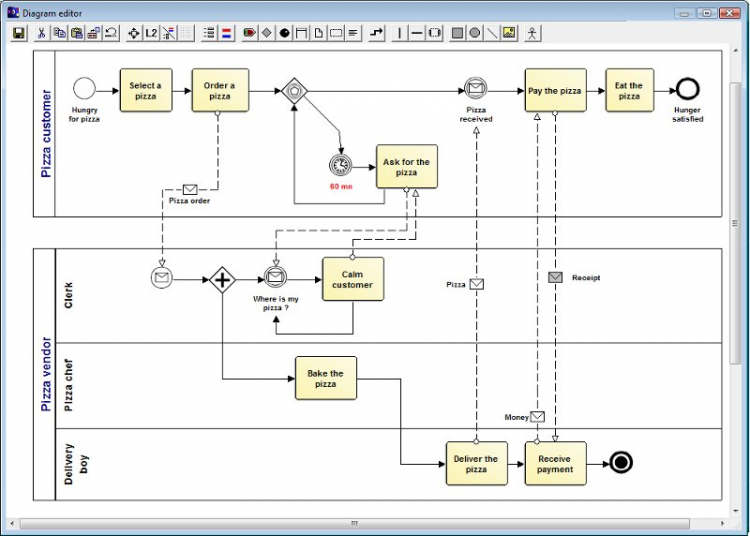Click the 'Hunger satisfied' end event circle

pos(688,89)
